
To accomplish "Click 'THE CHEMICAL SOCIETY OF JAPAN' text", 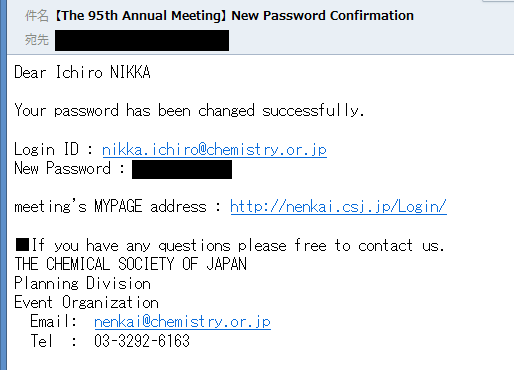I will click(x=130, y=264).
